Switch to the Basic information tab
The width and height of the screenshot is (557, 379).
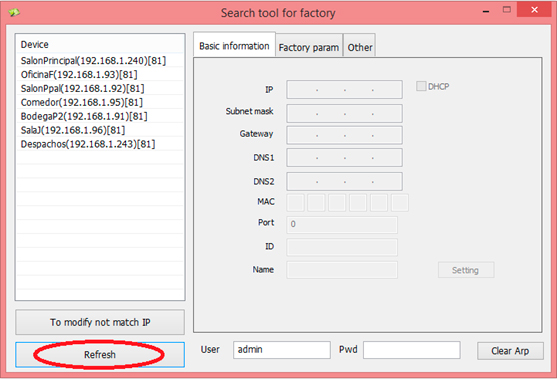point(234,45)
